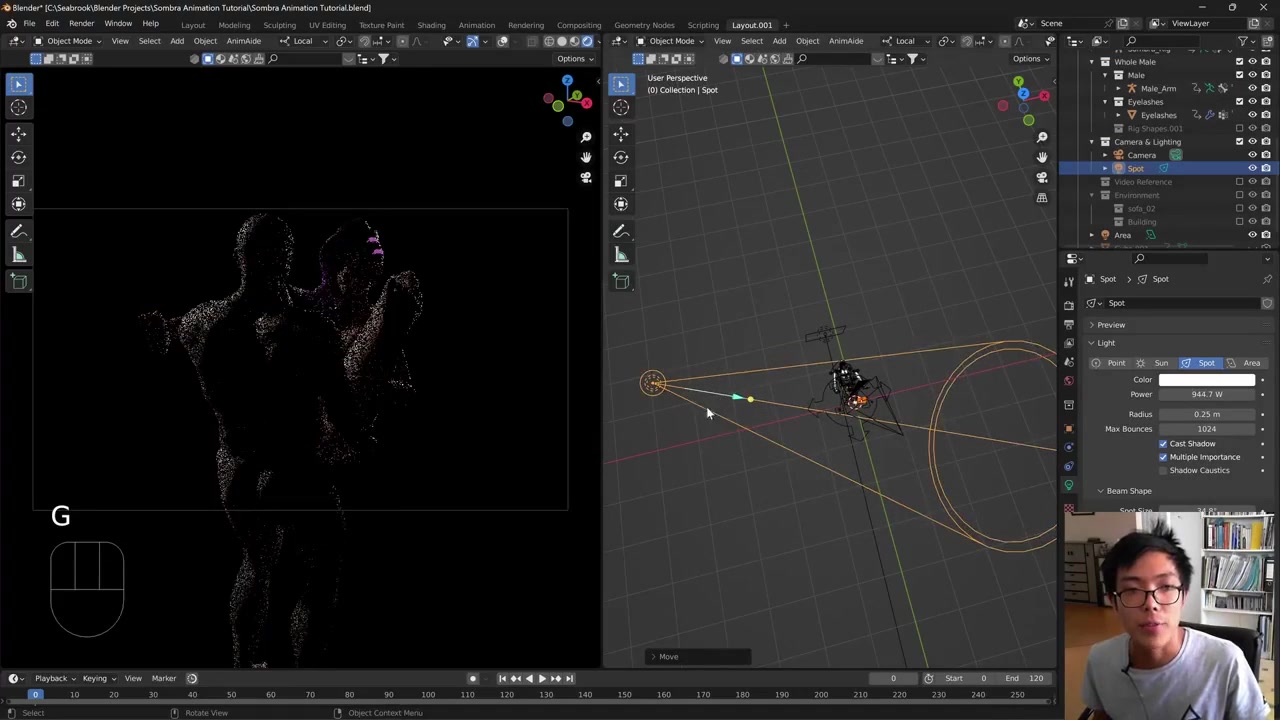Select the Annotate tool in right viewport

click(x=621, y=231)
